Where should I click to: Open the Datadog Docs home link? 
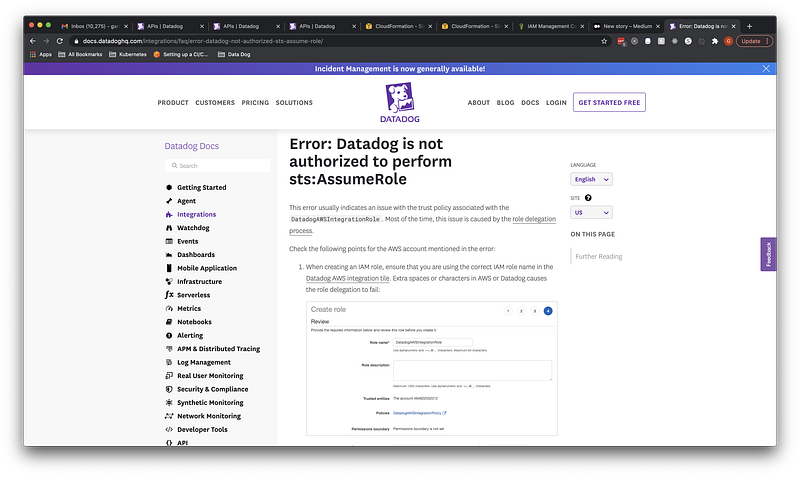[x=191, y=146]
